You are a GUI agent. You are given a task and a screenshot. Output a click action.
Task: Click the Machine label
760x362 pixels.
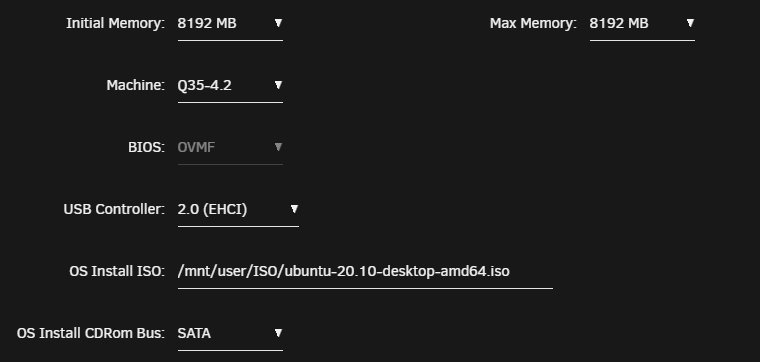[136, 85]
